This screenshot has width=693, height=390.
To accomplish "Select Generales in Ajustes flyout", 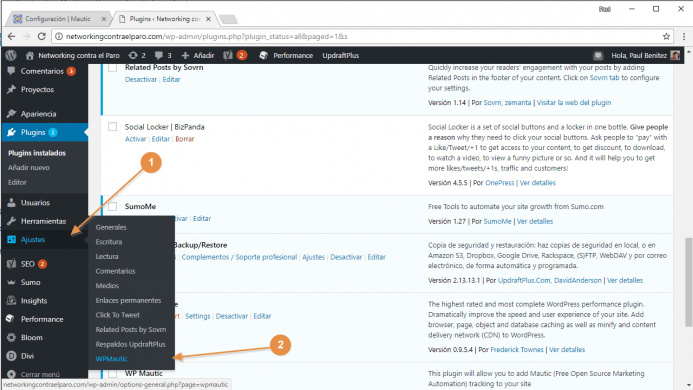I will pyautogui.click(x=111, y=227).
